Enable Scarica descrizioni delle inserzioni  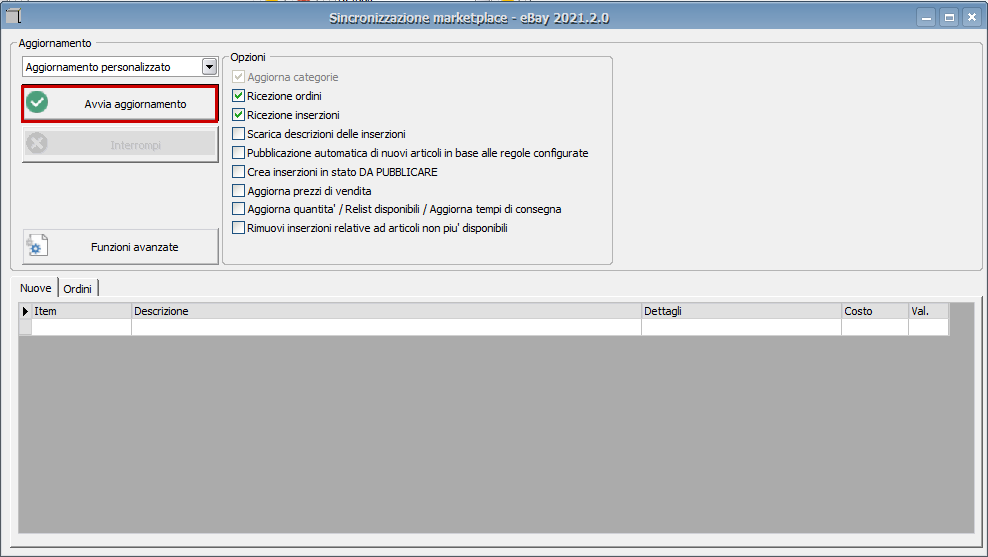coord(238,134)
